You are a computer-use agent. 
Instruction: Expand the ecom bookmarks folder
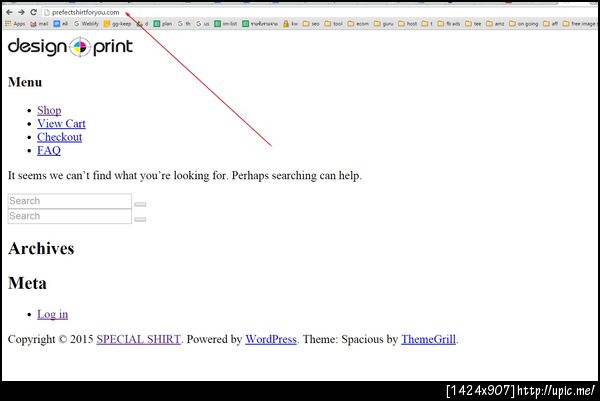point(358,24)
